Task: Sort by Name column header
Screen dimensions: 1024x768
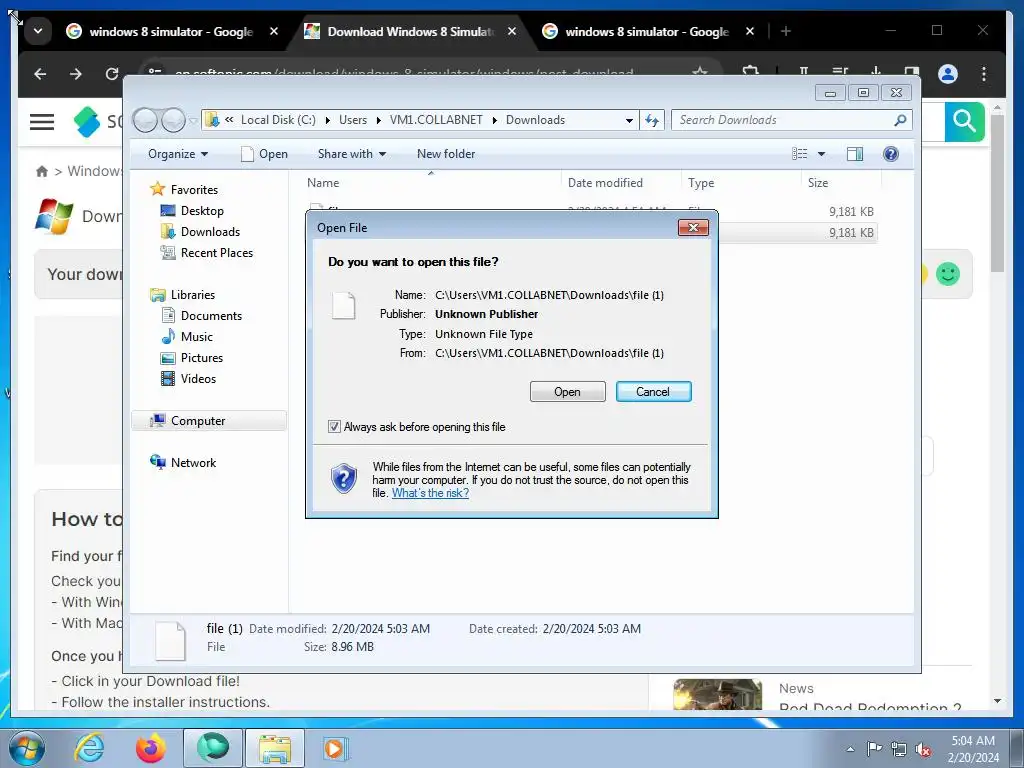Action: 431,183
